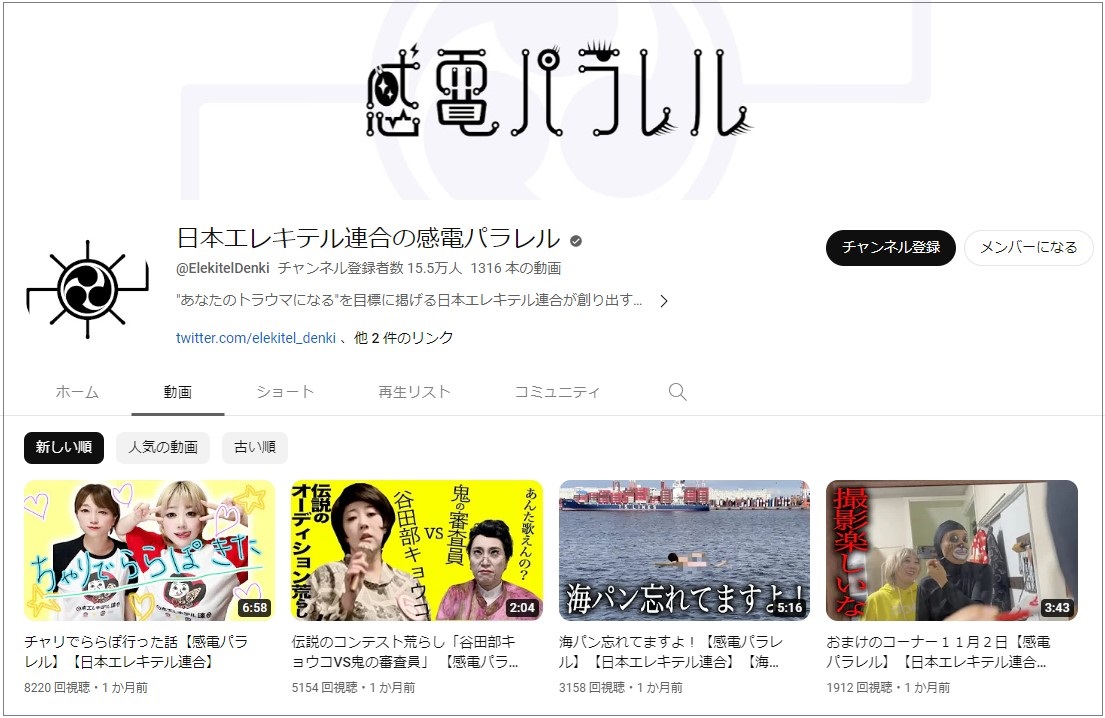Open the channel search magnifier icon

click(677, 392)
